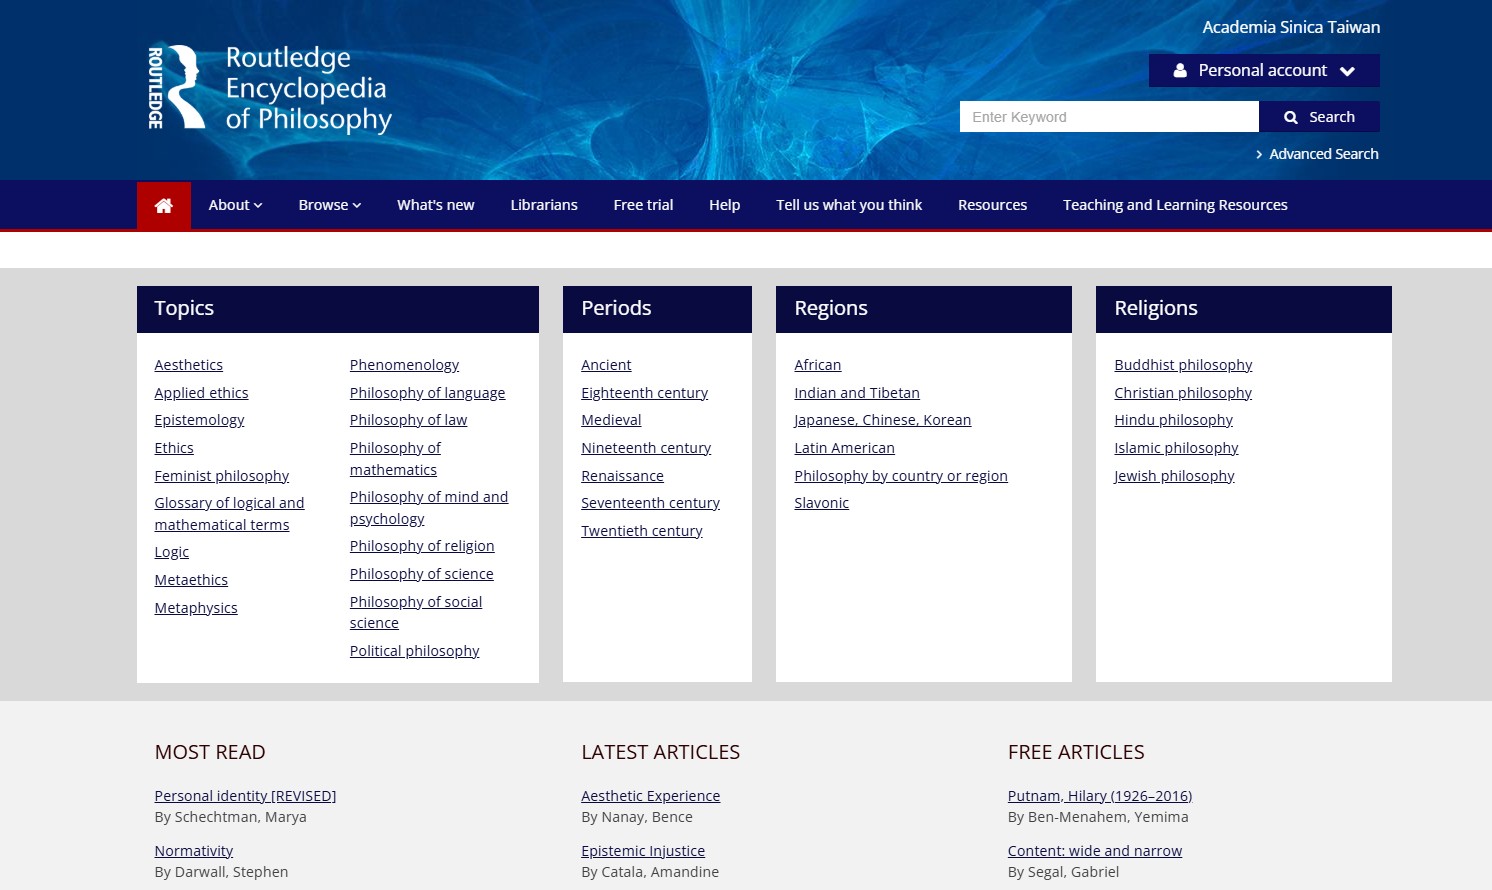Open Epistemic Injustice article
Viewport: 1492px width, 890px height.
click(643, 851)
